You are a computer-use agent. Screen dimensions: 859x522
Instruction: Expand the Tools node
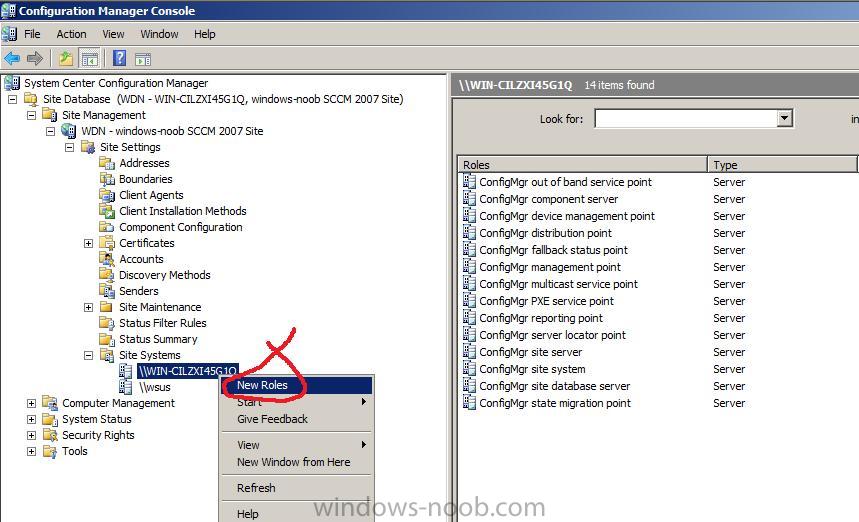tap(31, 451)
